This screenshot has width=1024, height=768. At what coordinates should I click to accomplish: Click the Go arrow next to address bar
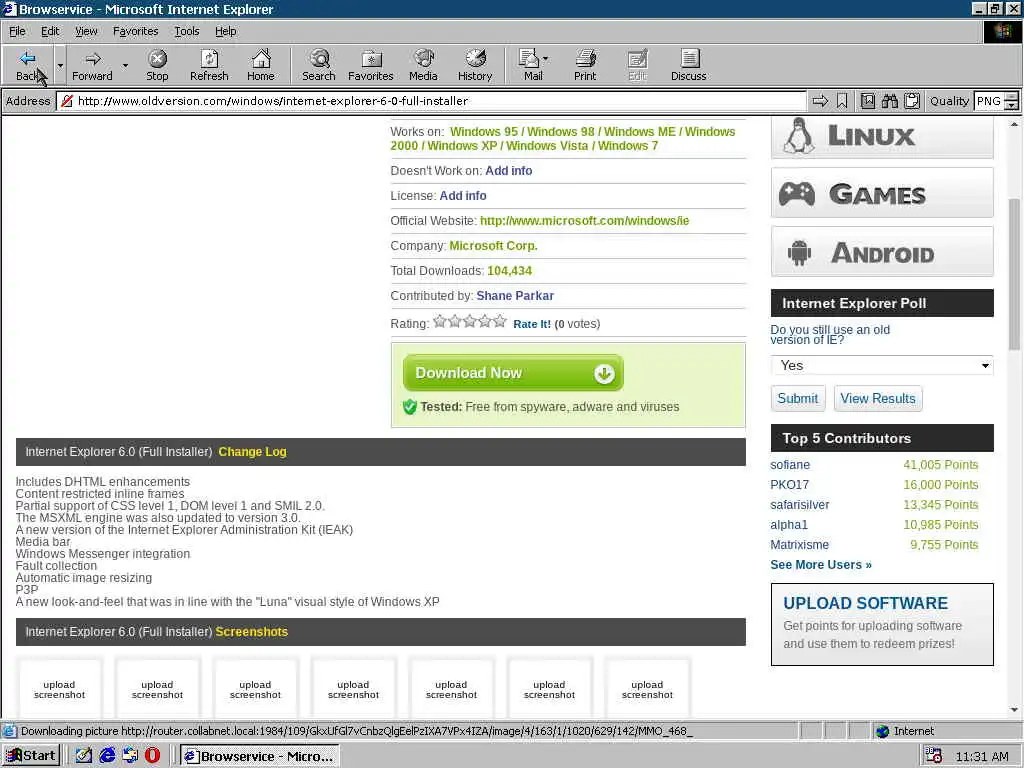tap(820, 101)
